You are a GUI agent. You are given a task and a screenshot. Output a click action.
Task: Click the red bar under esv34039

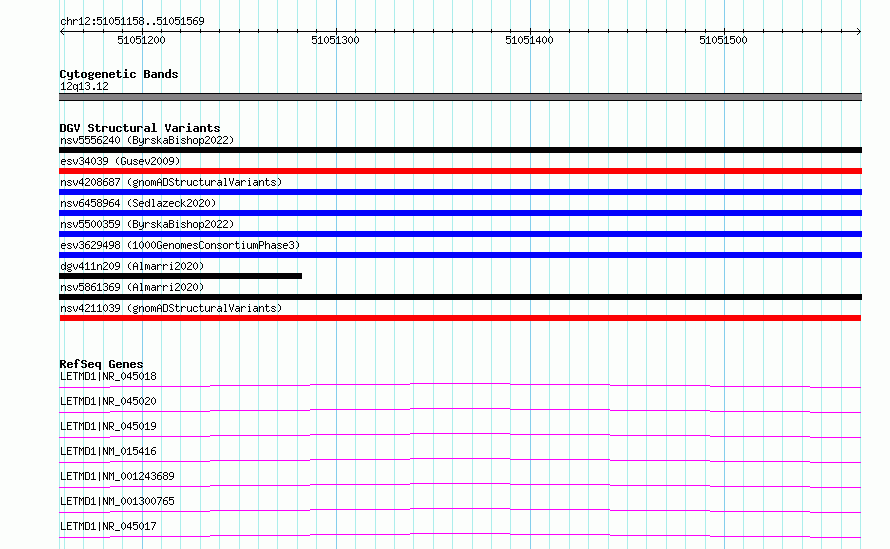pyautogui.click(x=460, y=171)
